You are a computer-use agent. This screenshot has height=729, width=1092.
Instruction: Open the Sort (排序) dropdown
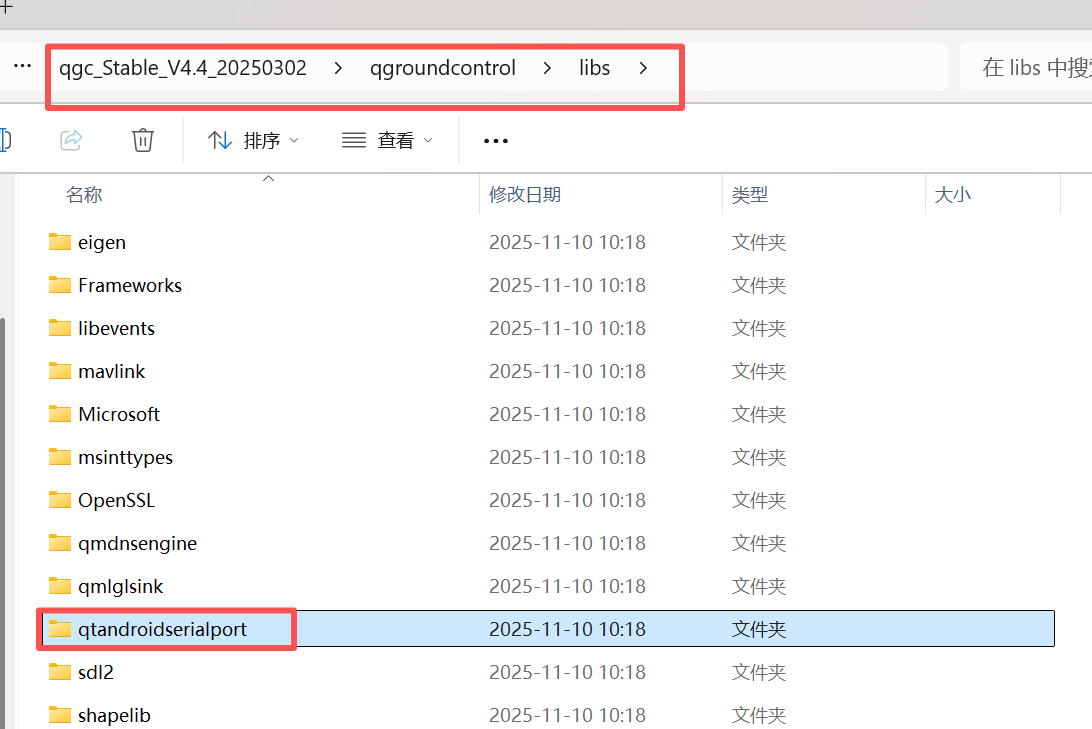coord(254,141)
